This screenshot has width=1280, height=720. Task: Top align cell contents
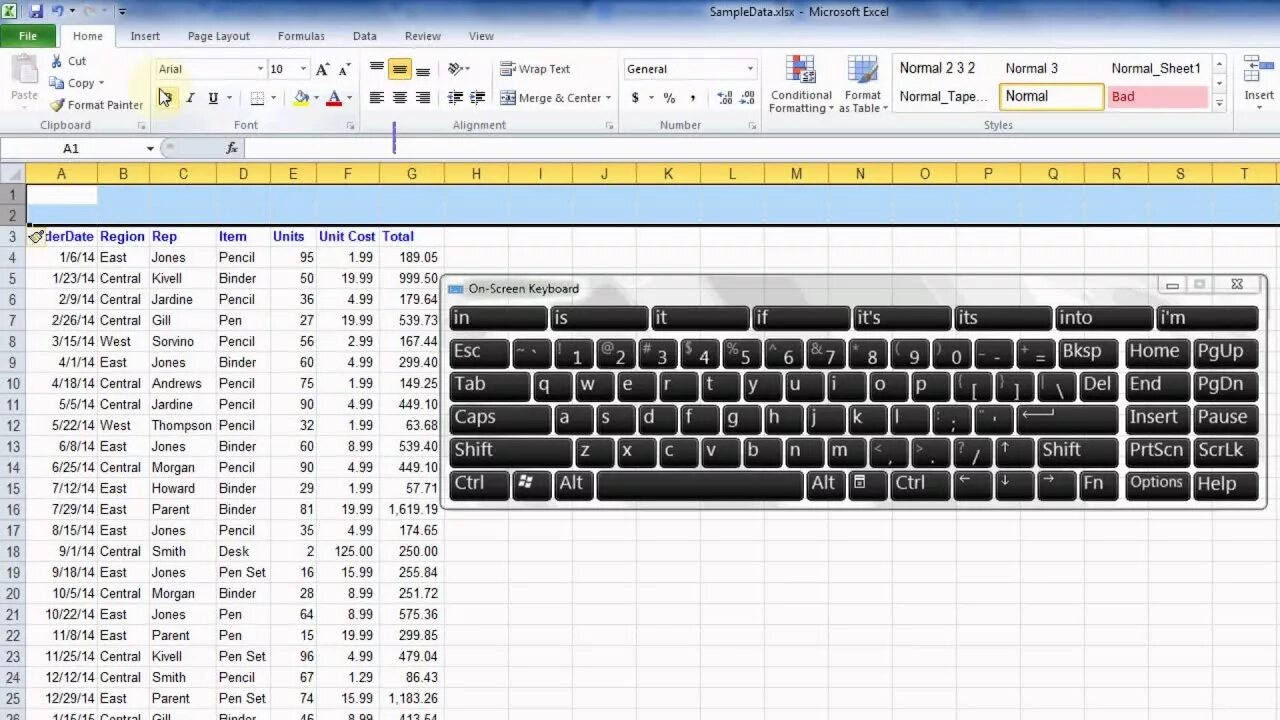(376, 69)
